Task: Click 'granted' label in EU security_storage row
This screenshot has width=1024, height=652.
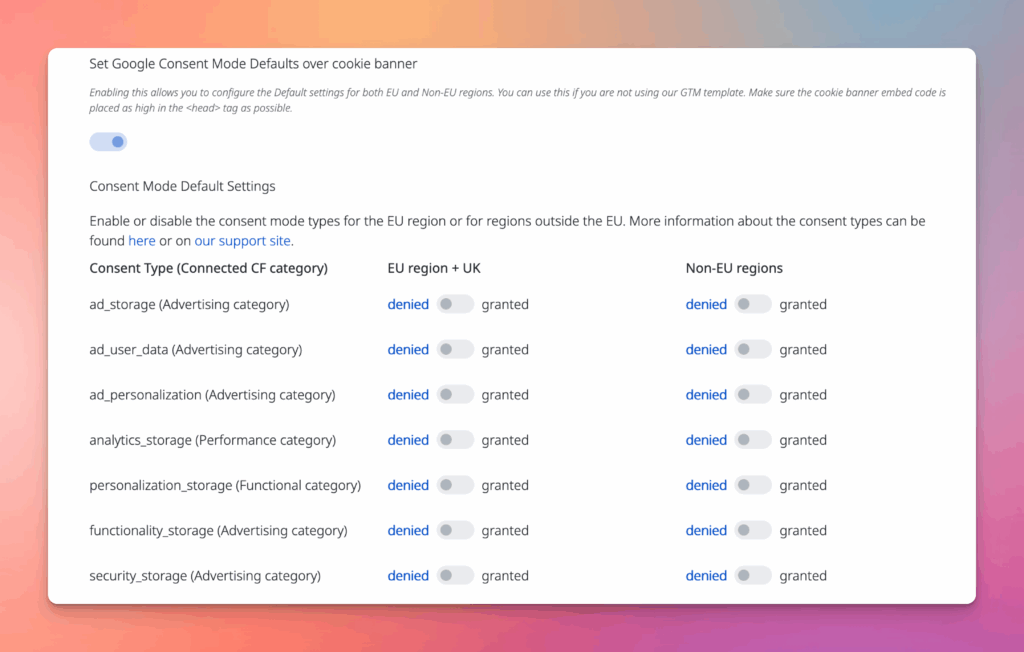Action: (x=505, y=576)
